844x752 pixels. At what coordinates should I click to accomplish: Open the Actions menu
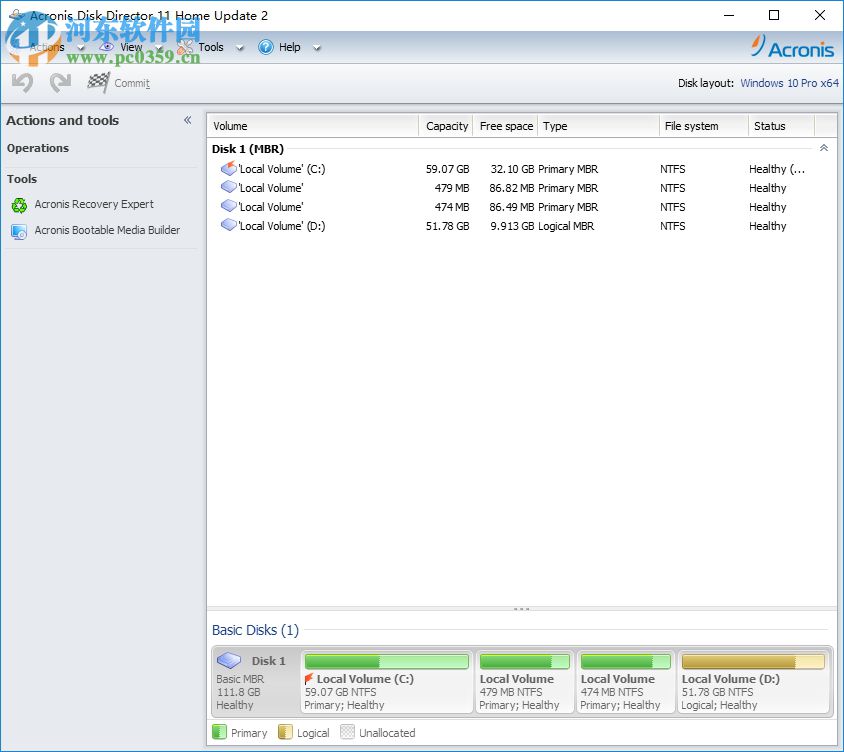(48, 47)
